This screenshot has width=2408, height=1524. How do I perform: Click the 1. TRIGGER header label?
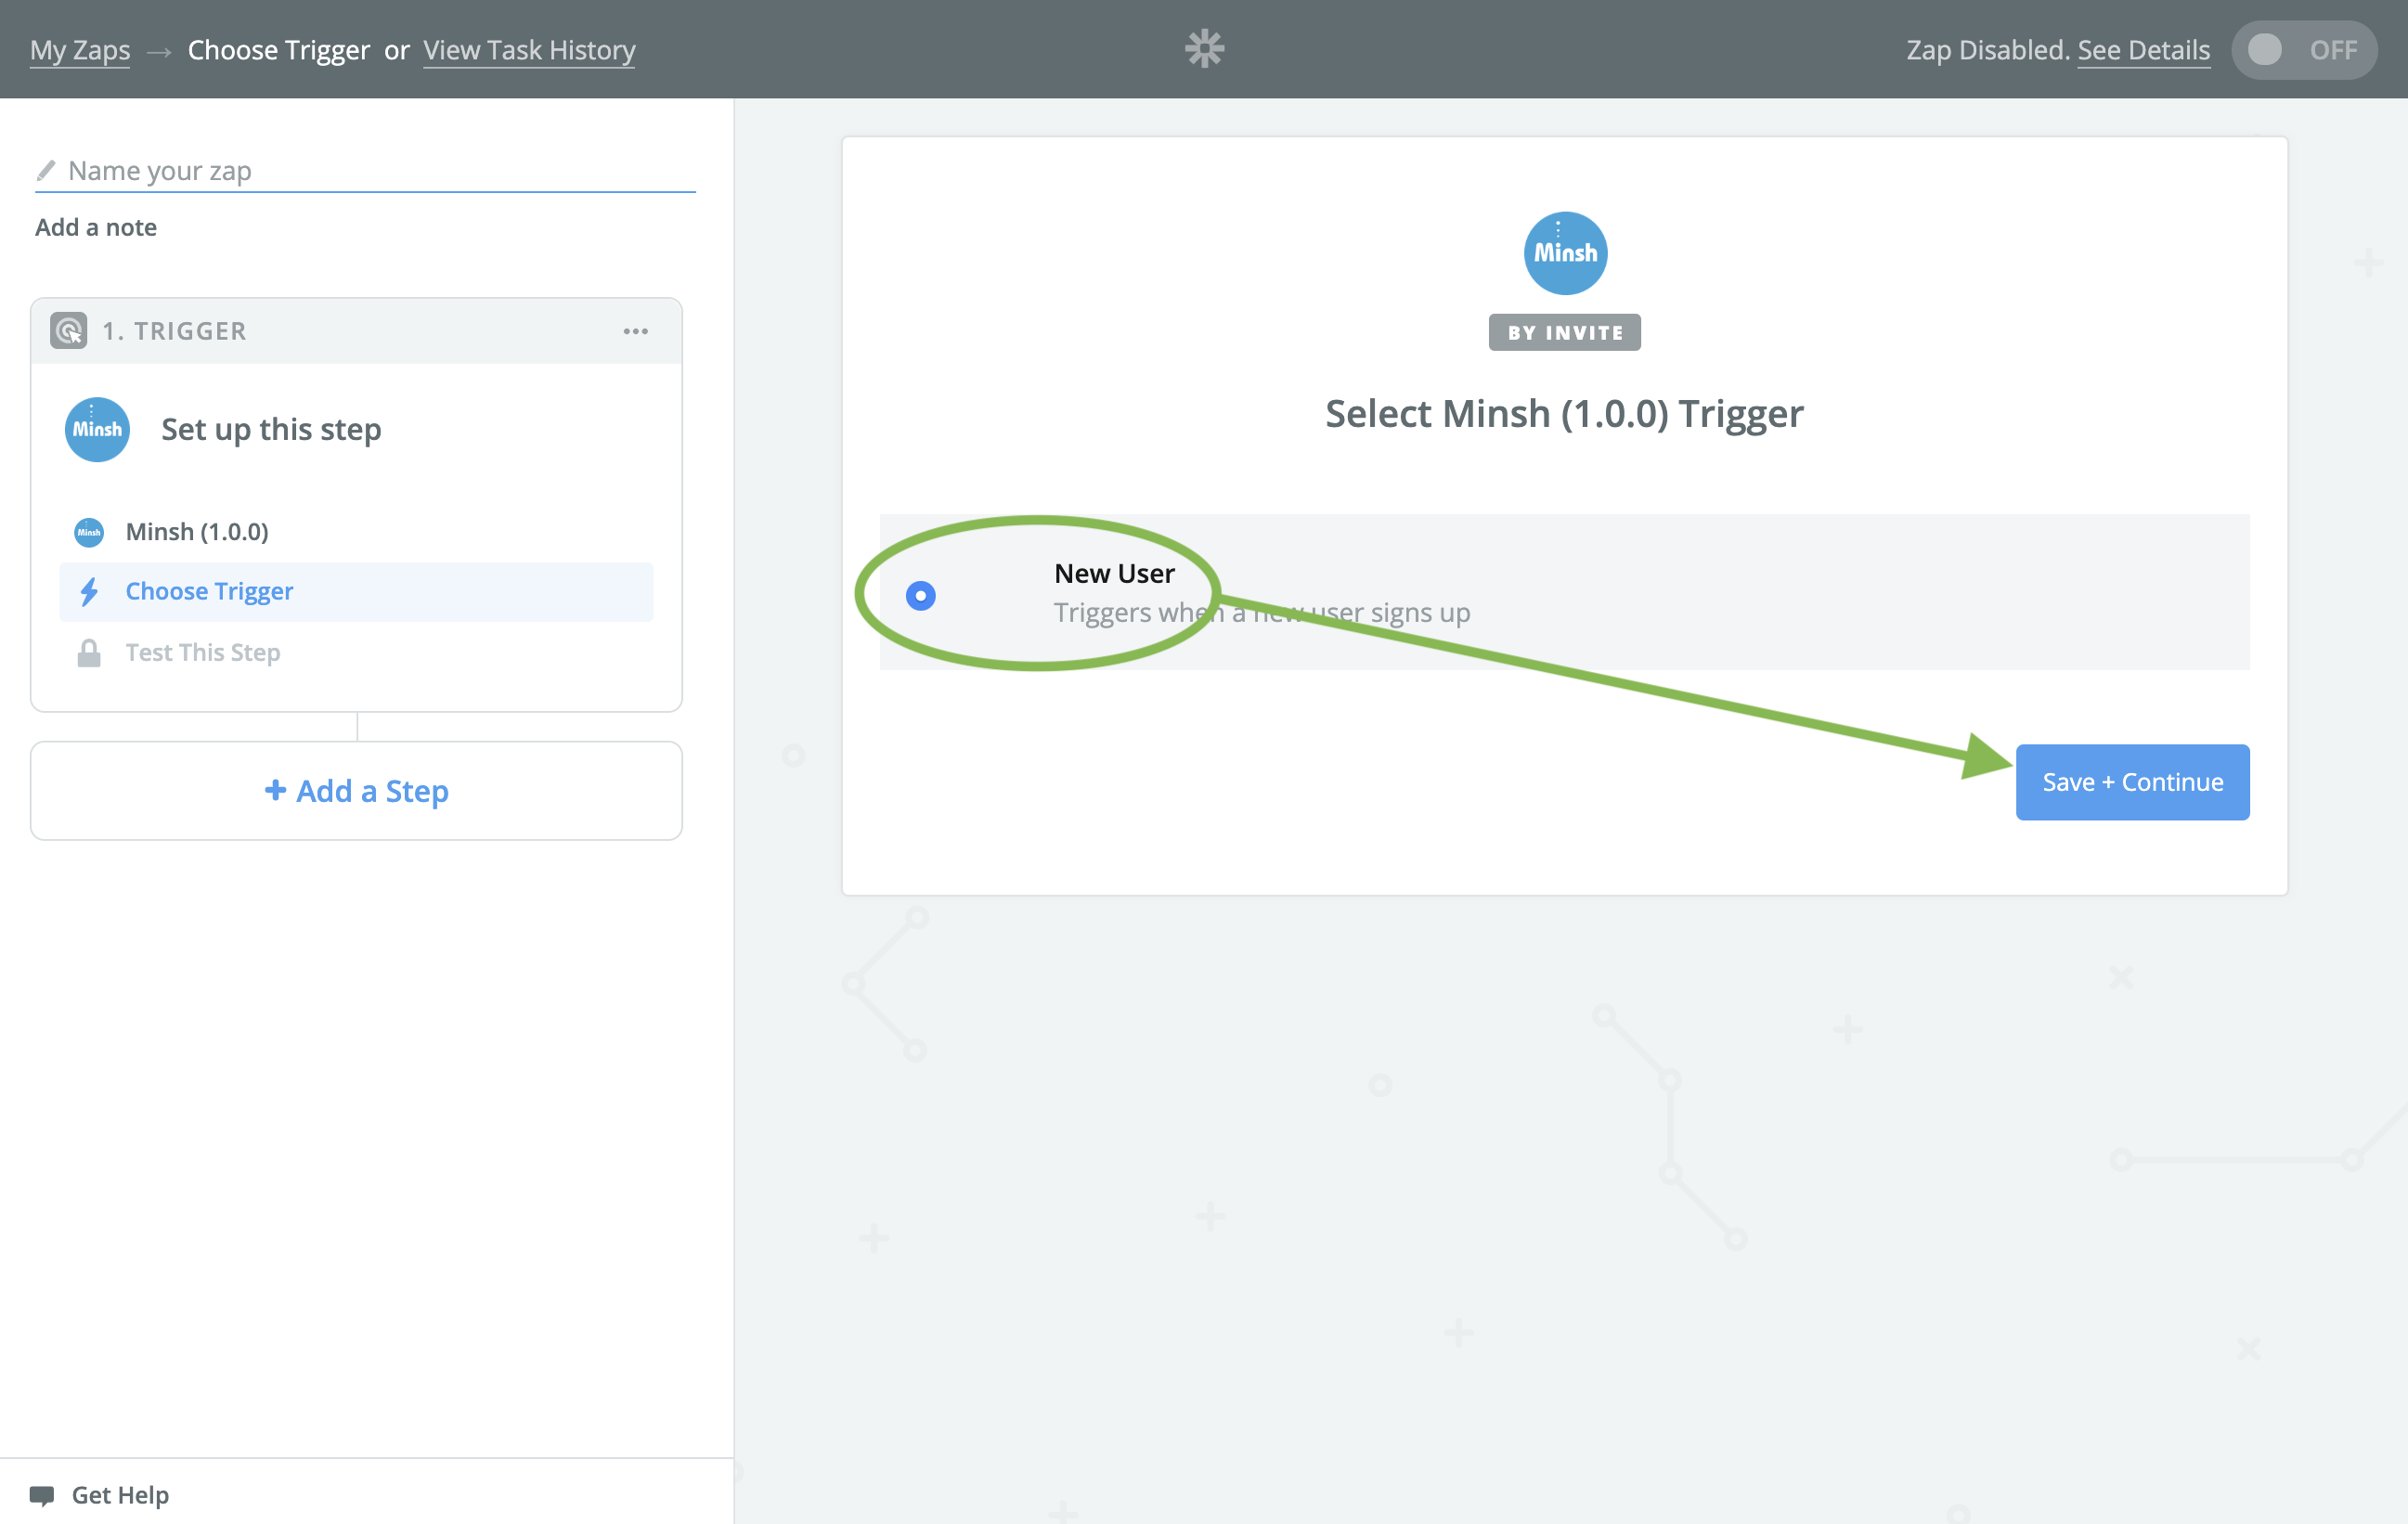pos(175,331)
